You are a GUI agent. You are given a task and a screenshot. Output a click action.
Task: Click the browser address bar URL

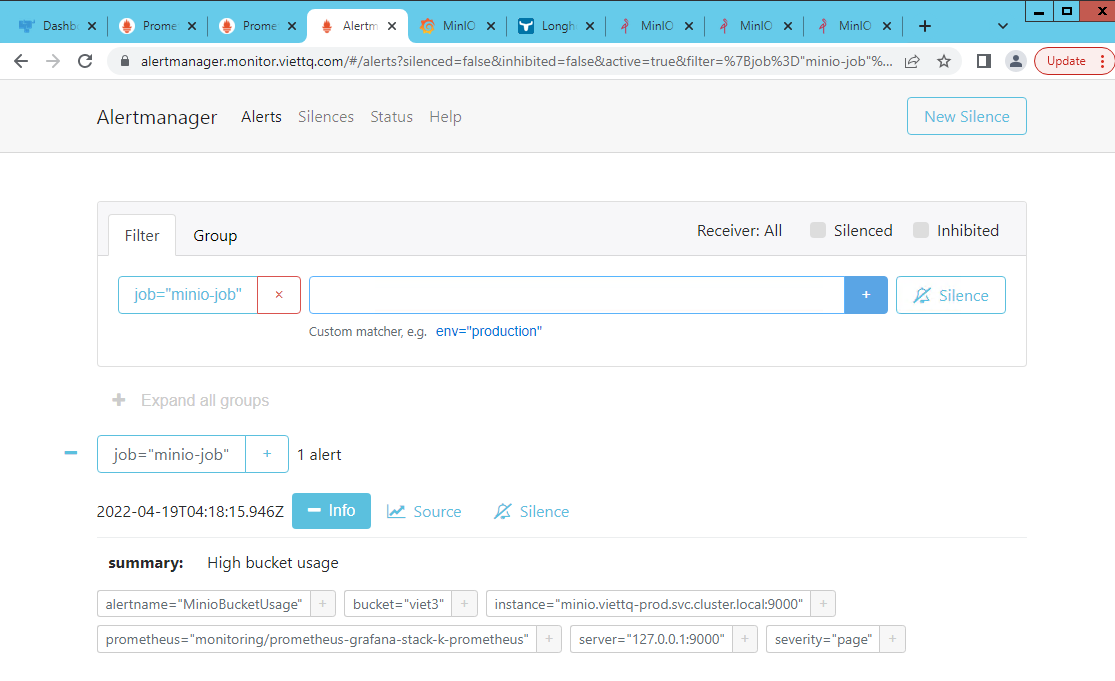[516, 61]
